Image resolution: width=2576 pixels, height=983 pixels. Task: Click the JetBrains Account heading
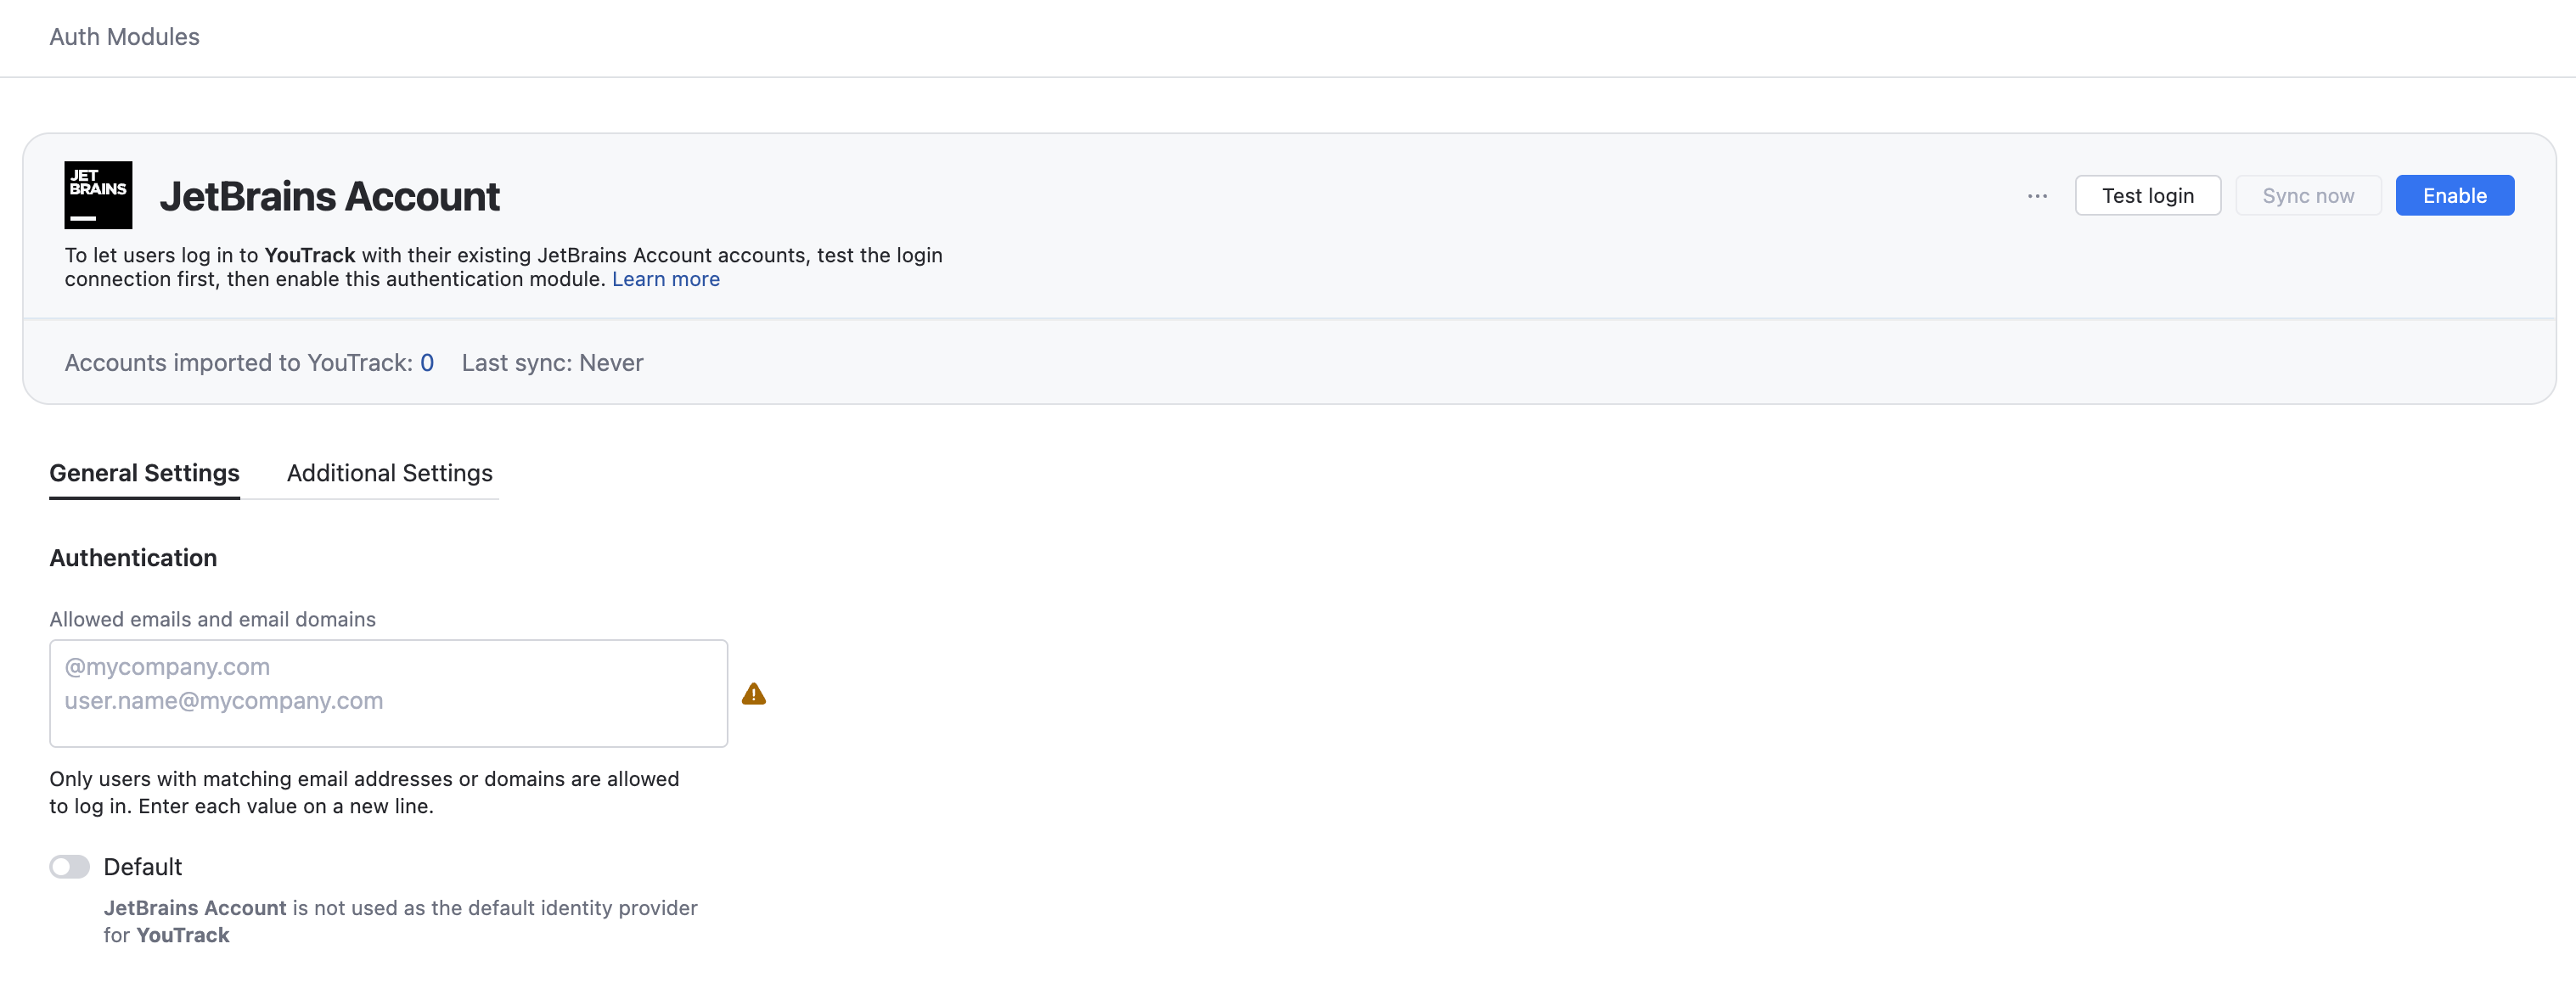(329, 196)
